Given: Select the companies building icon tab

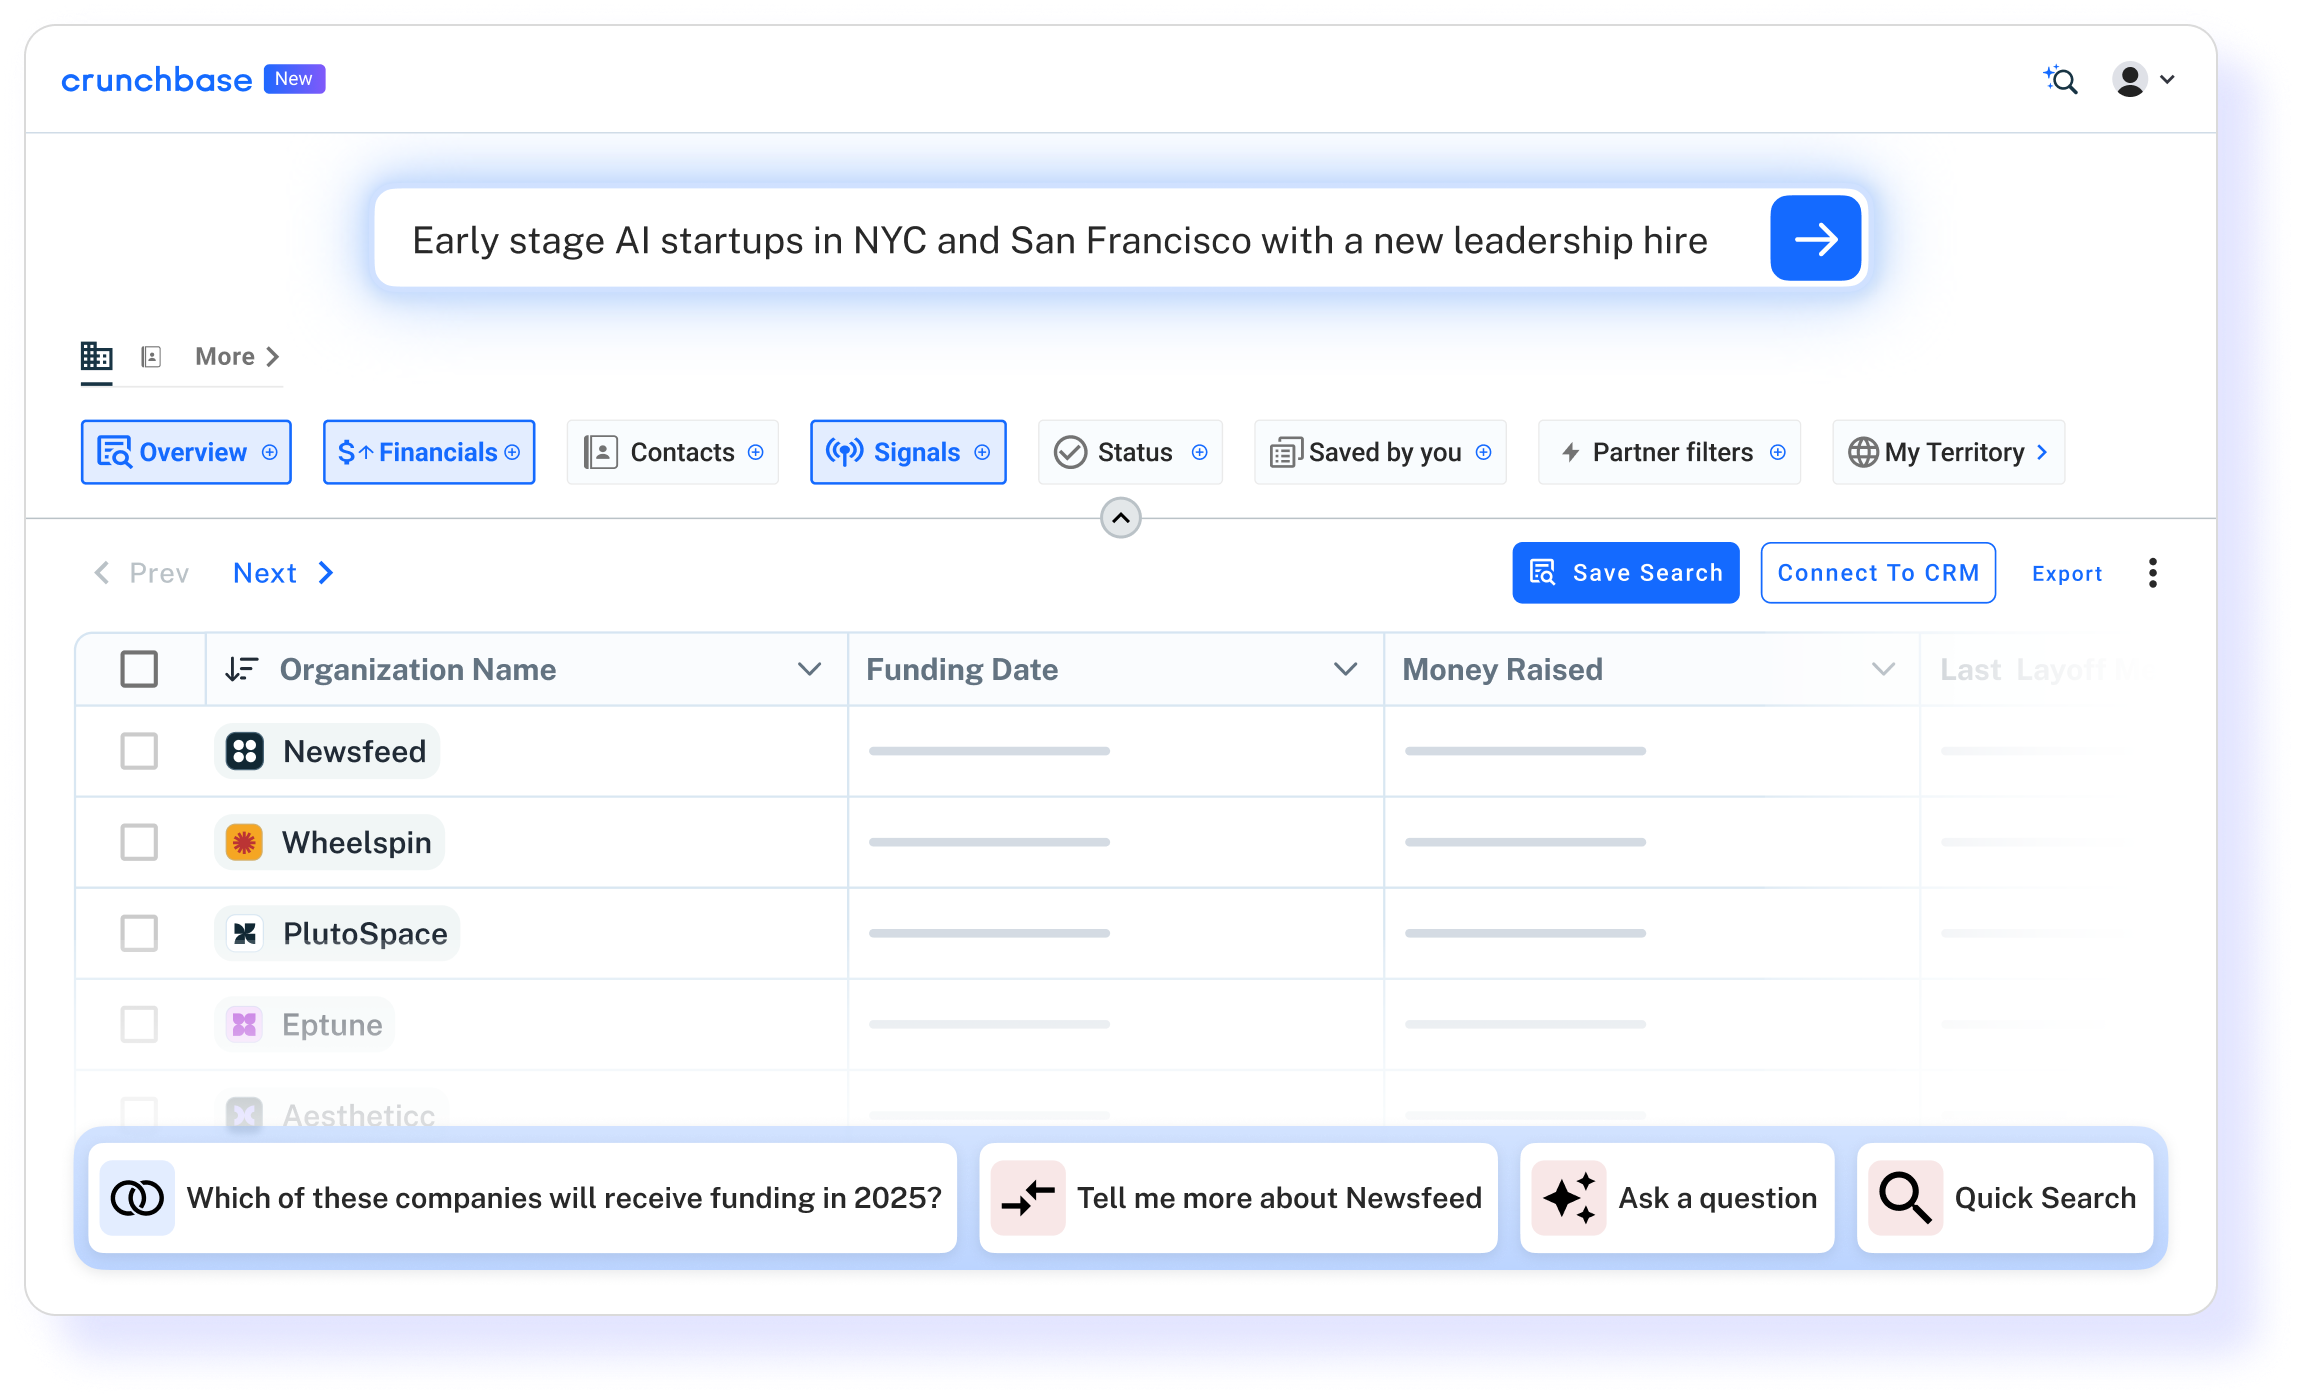Looking at the screenshot, I should tap(97, 356).
